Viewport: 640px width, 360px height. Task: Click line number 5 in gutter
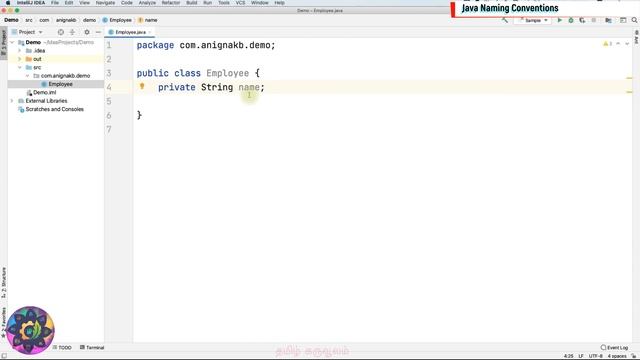(109, 101)
